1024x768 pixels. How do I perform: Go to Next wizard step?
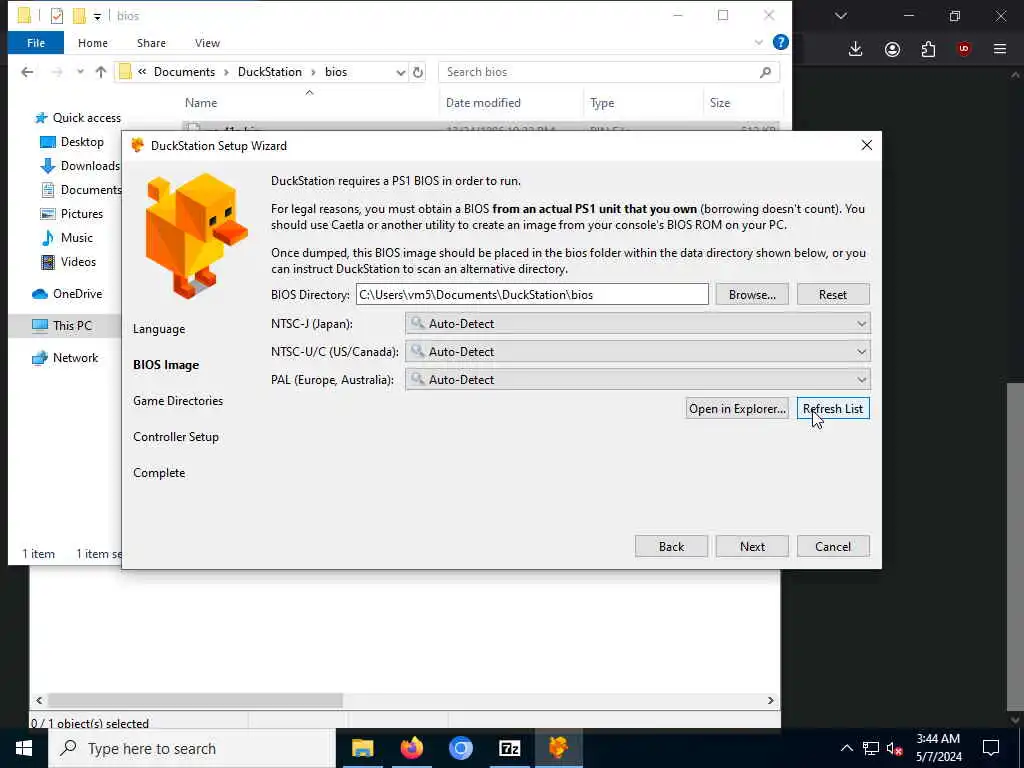(x=752, y=547)
